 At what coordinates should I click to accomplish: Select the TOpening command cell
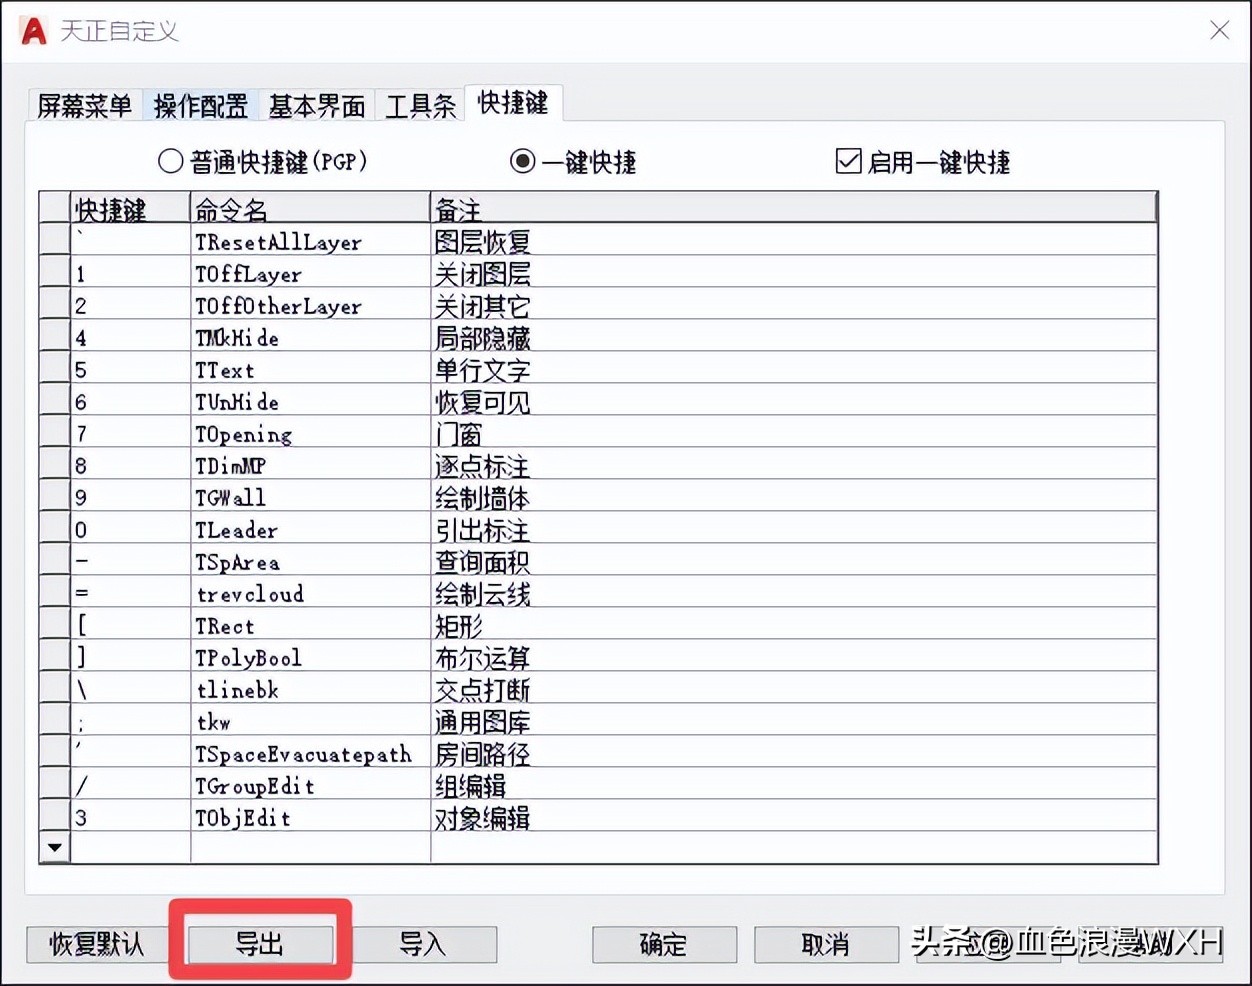310,433
